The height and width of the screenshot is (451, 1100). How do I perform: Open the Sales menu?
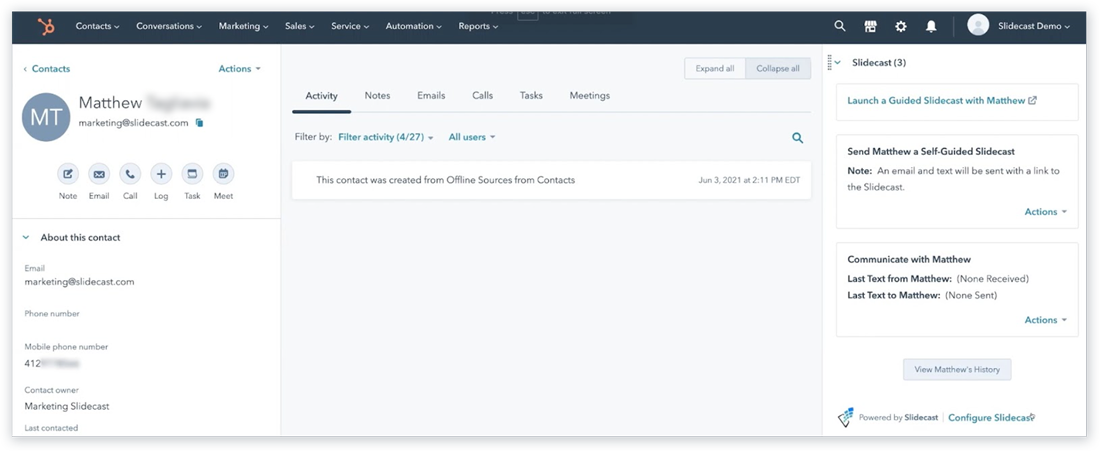point(300,26)
